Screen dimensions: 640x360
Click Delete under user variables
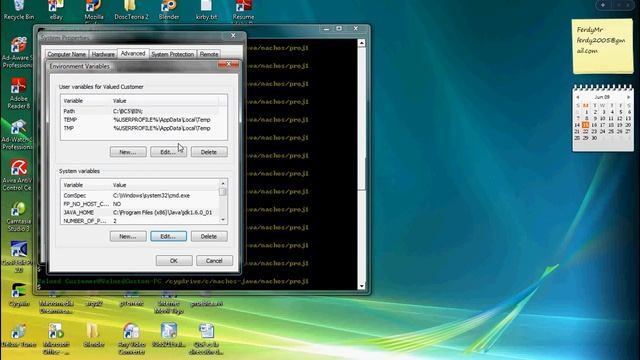tap(209, 152)
